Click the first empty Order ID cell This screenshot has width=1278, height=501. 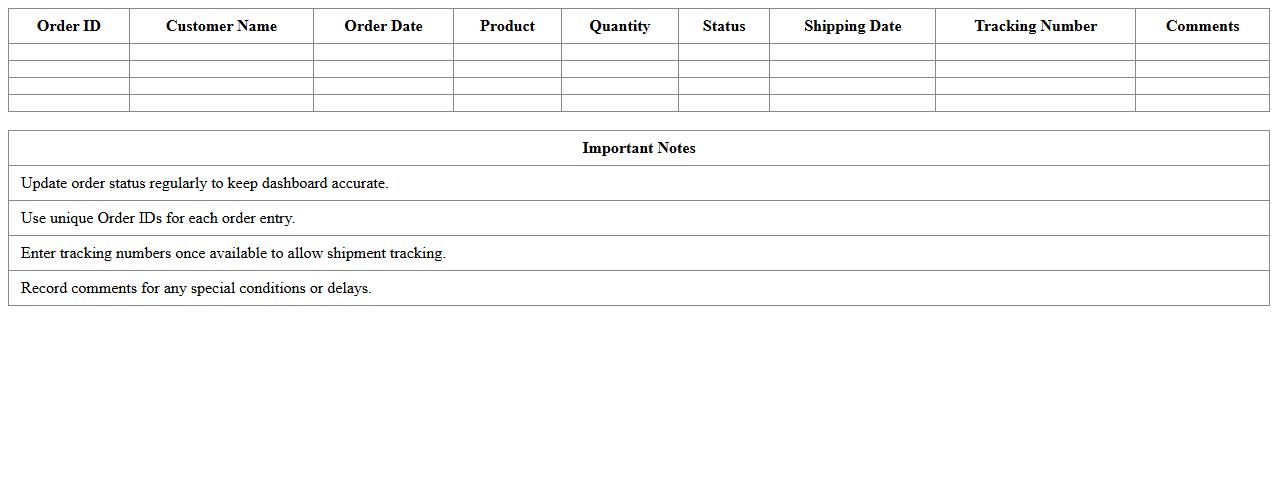(69, 52)
